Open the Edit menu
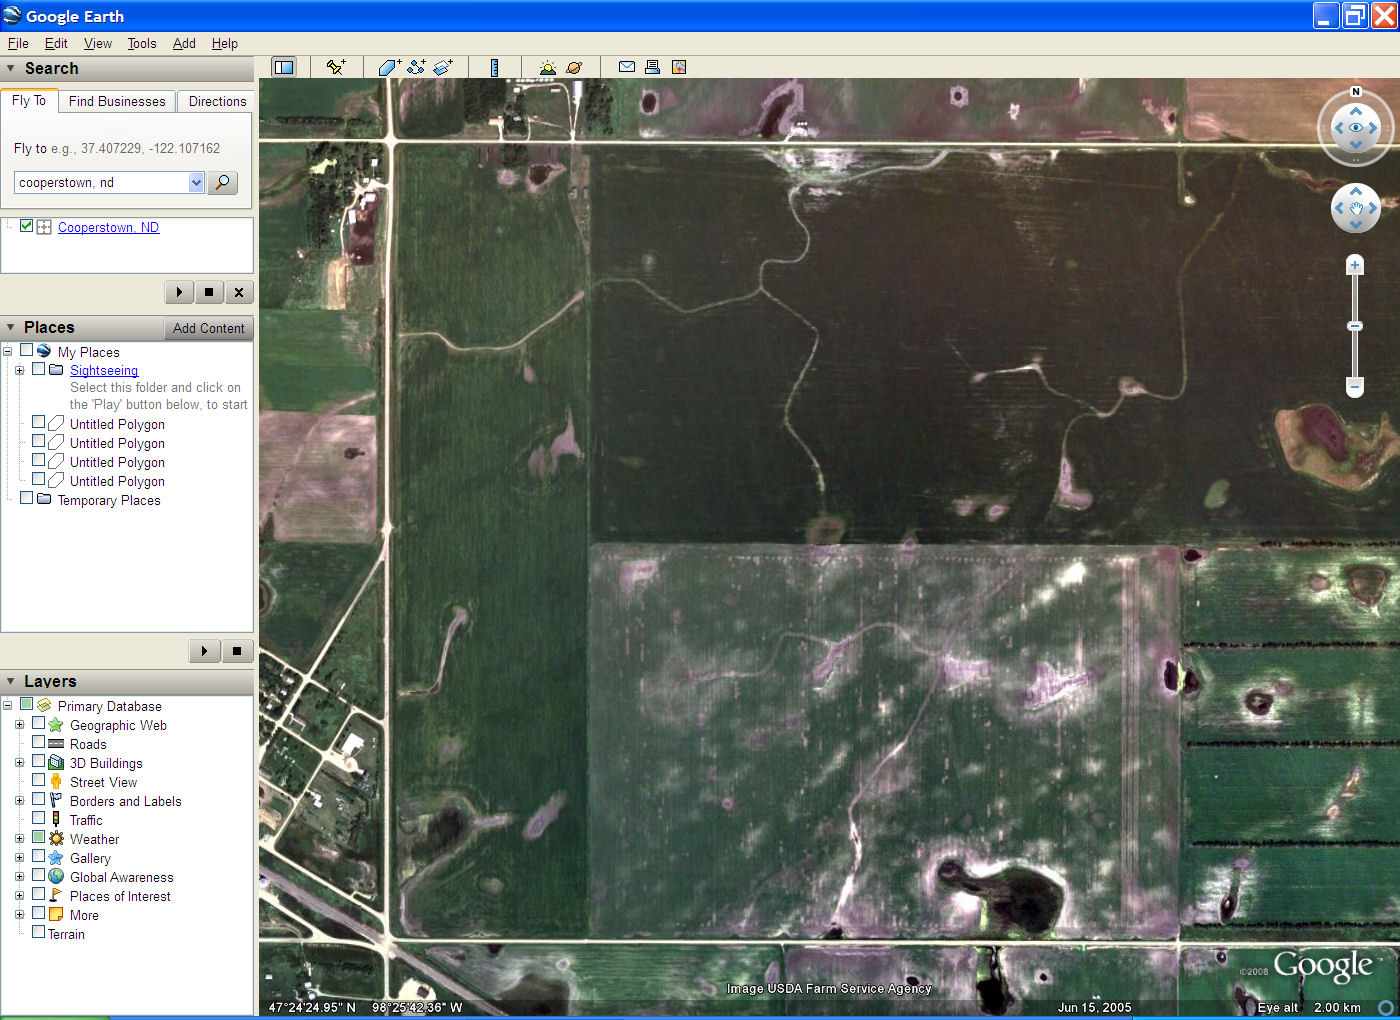The height and width of the screenshot is (1020, 1400). [x=56, y=43]
